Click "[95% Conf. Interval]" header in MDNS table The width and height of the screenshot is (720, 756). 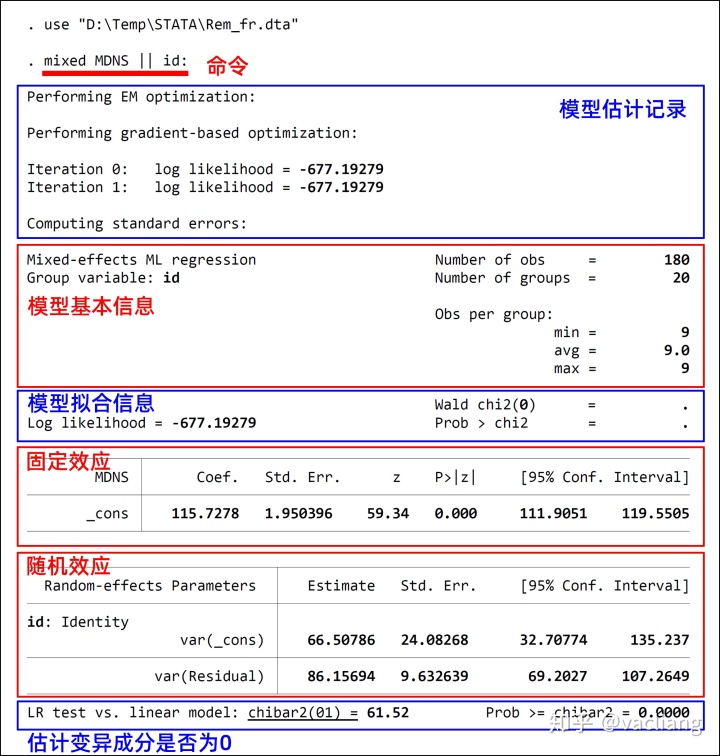pos(605,477)
